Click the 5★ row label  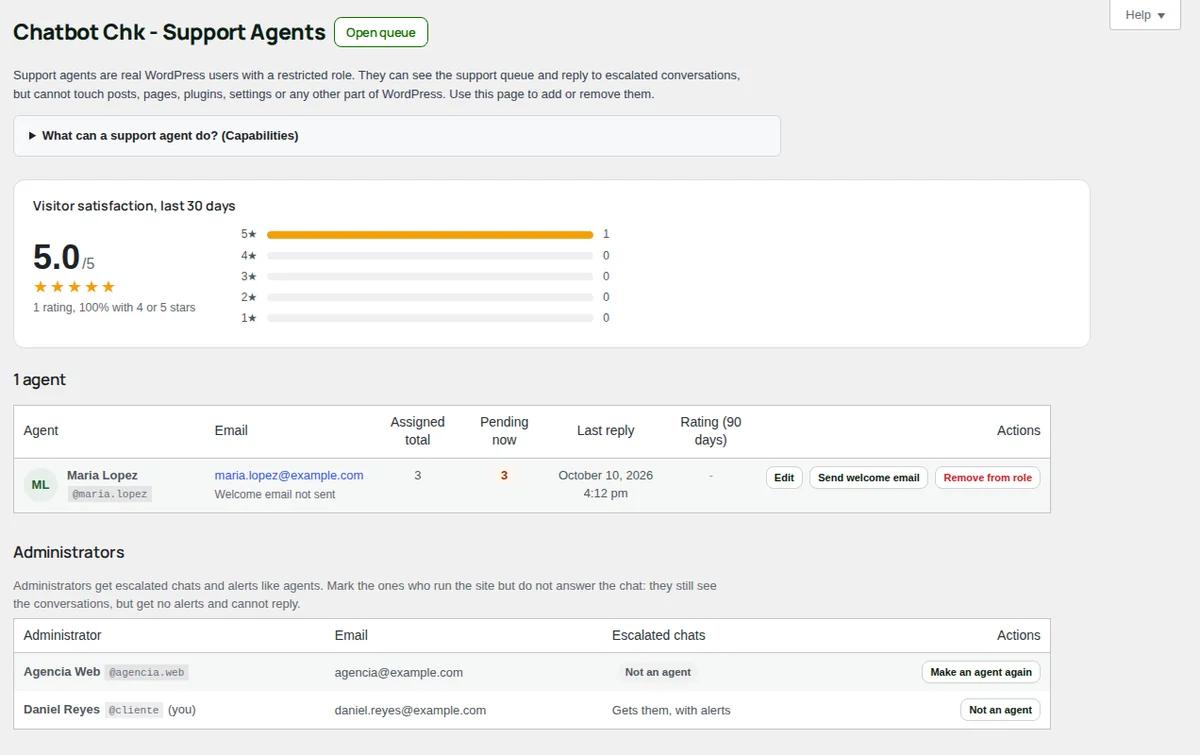249,235
